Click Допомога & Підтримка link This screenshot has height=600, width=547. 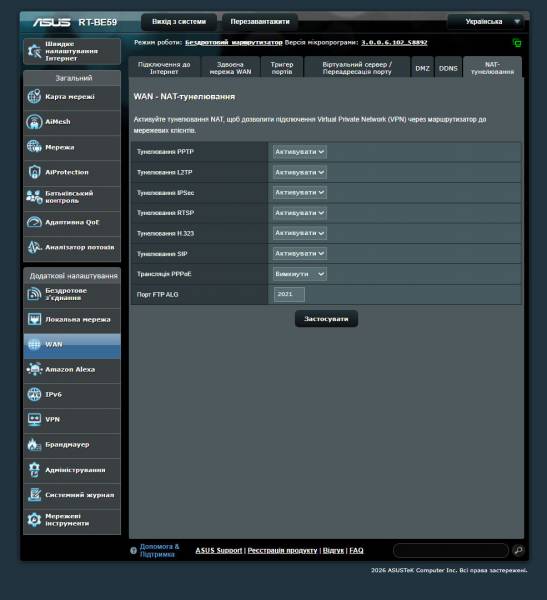point(159,550)
